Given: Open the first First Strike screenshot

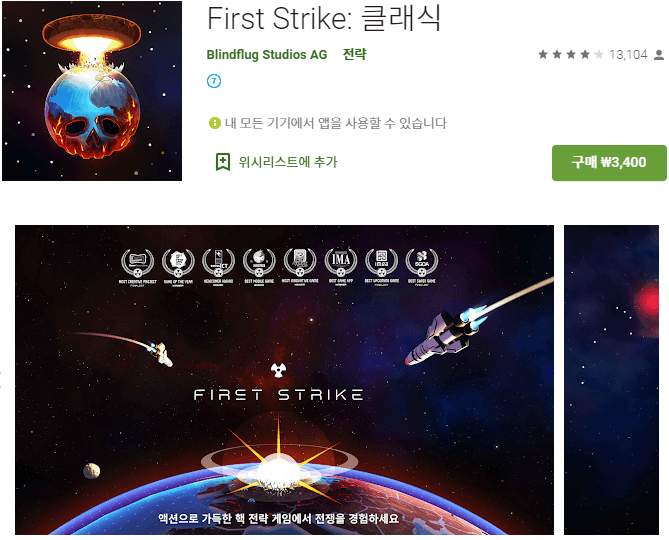Looking at the screenshot, I should click(284, 380).
